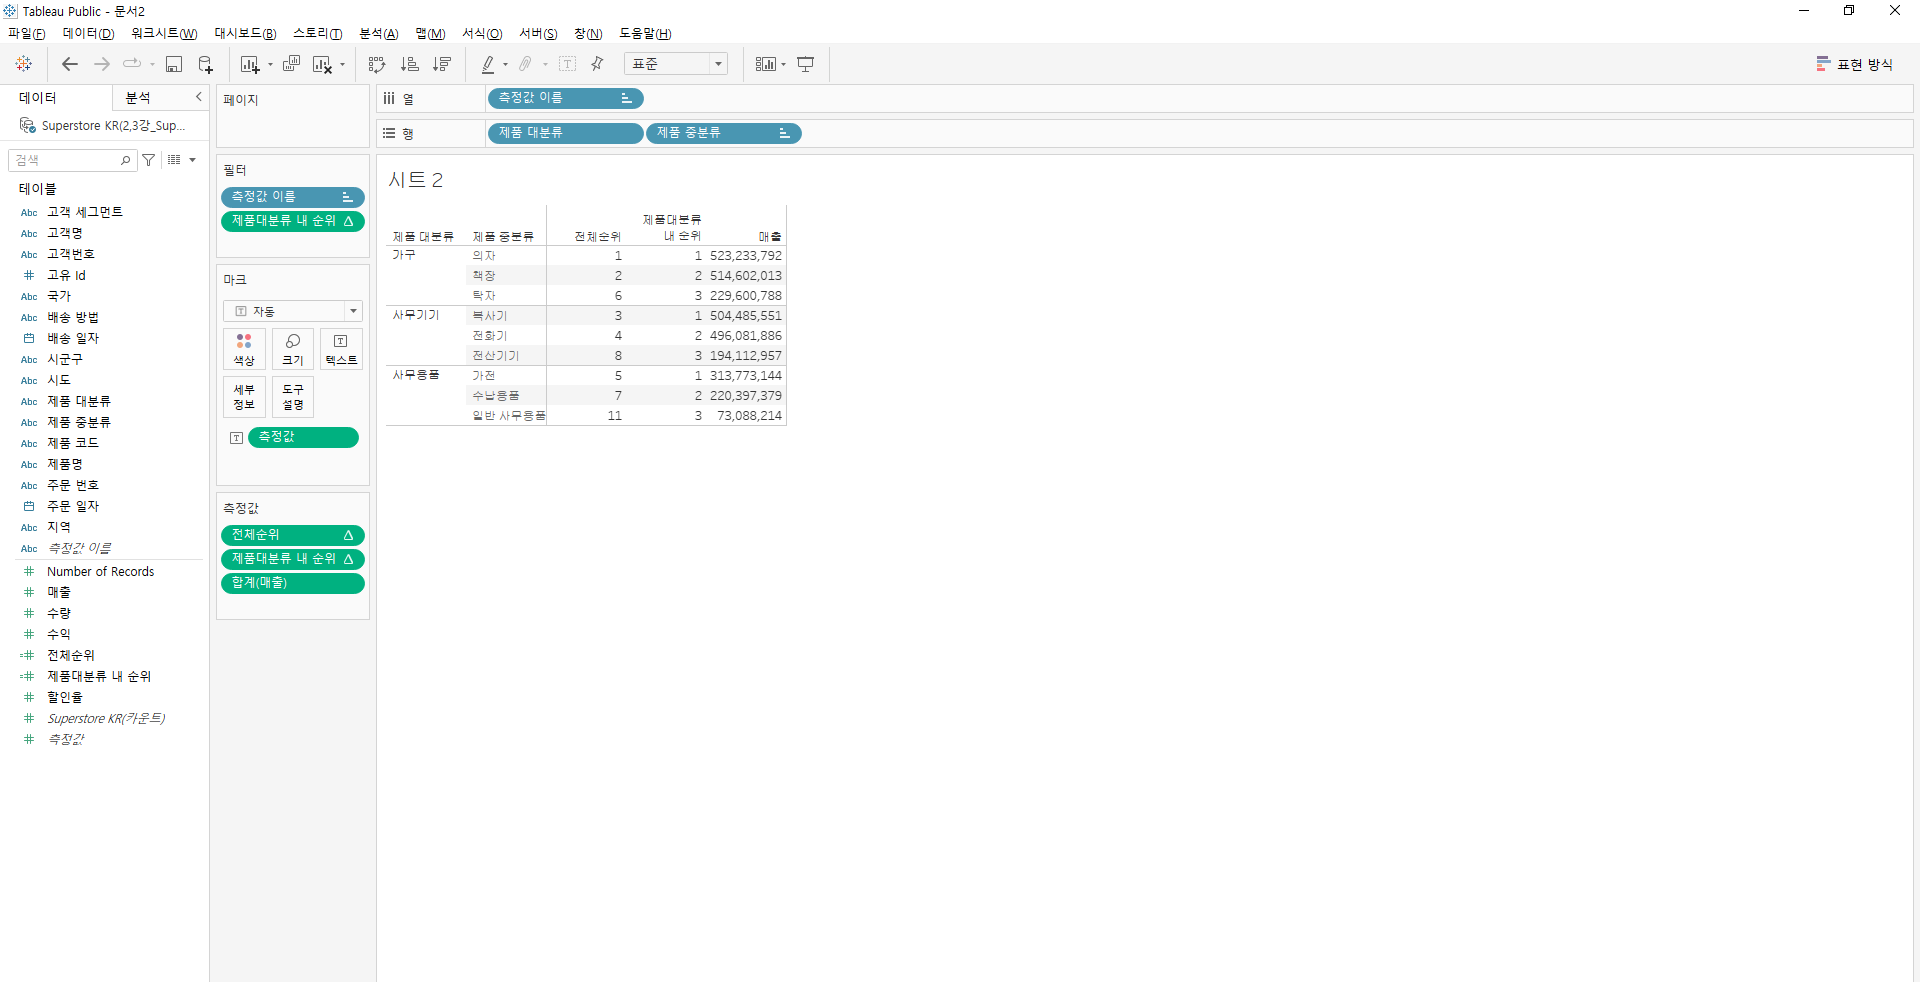Viewport: 1920px width, 982px height.
Task: Click the 측정값 이름 pill on Columns shelf
Action: [565, 98]
